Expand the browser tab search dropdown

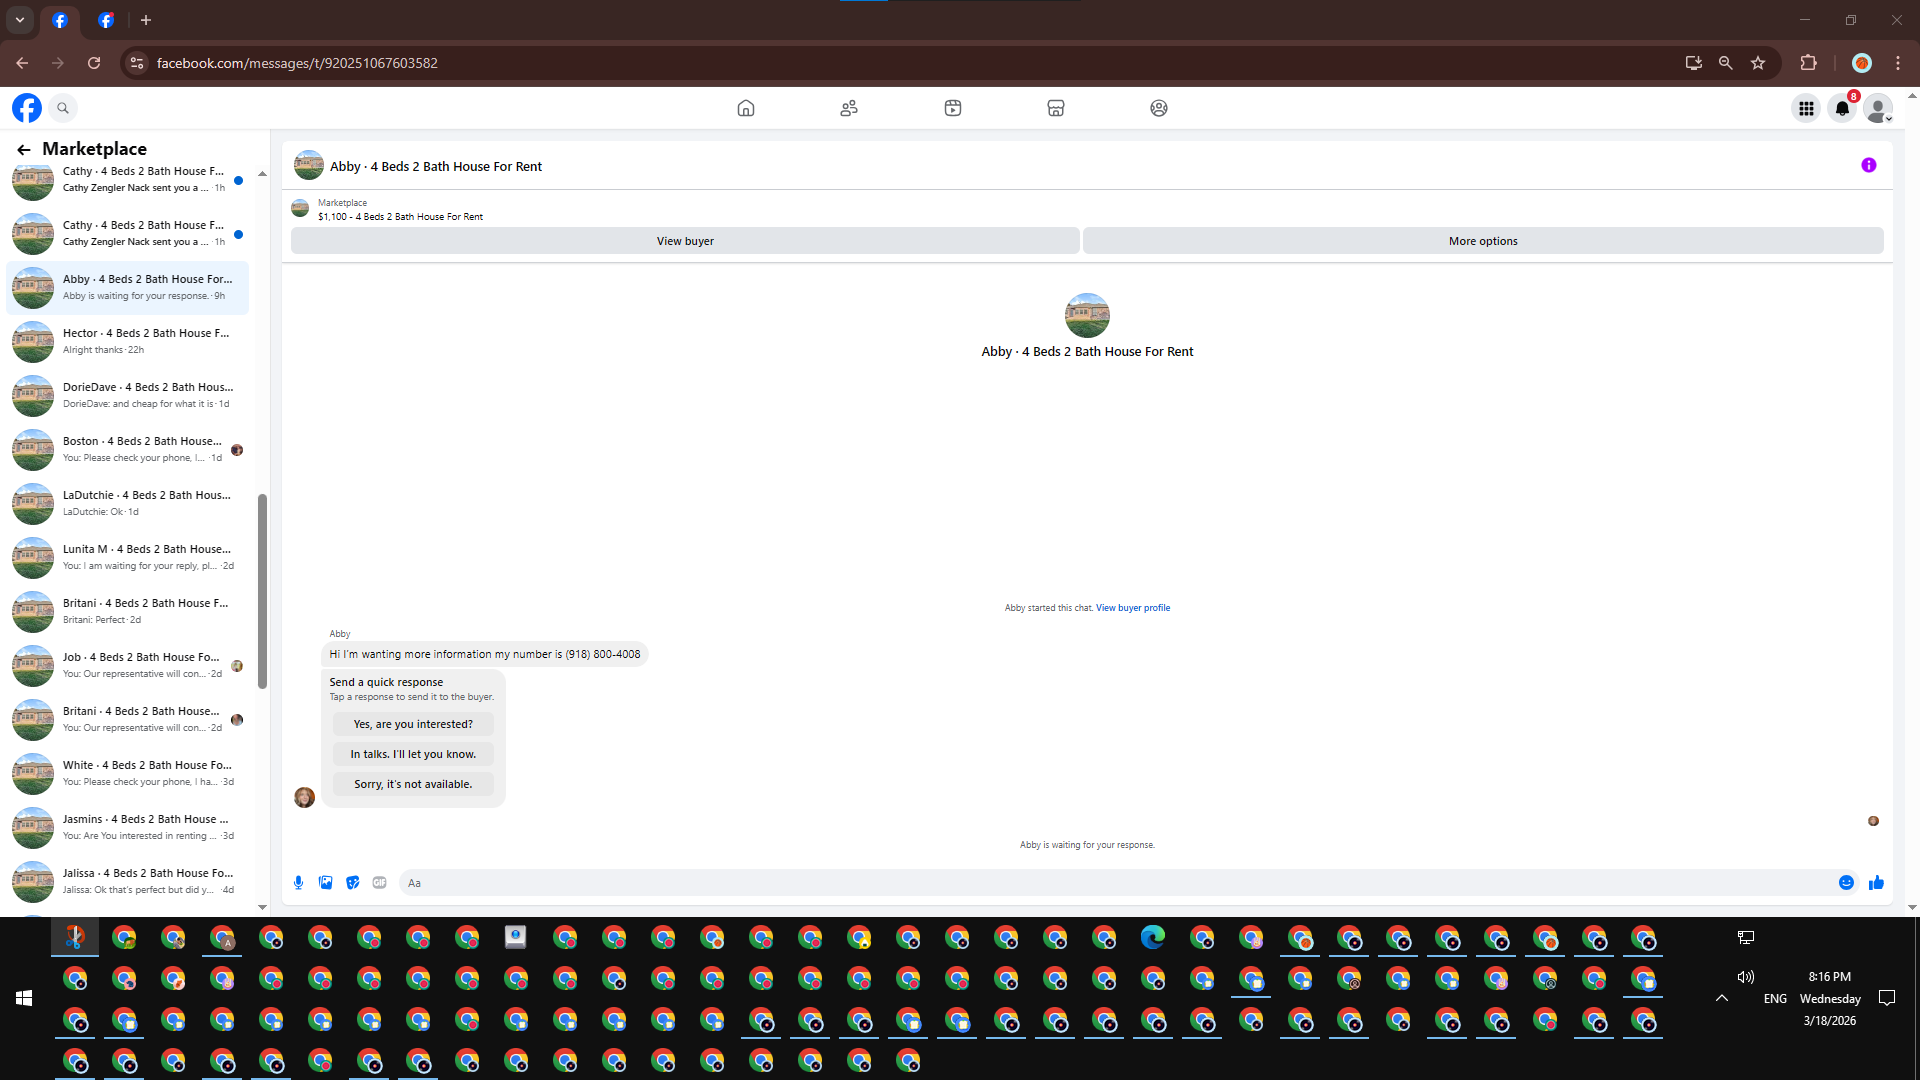(x=19, y=20)
